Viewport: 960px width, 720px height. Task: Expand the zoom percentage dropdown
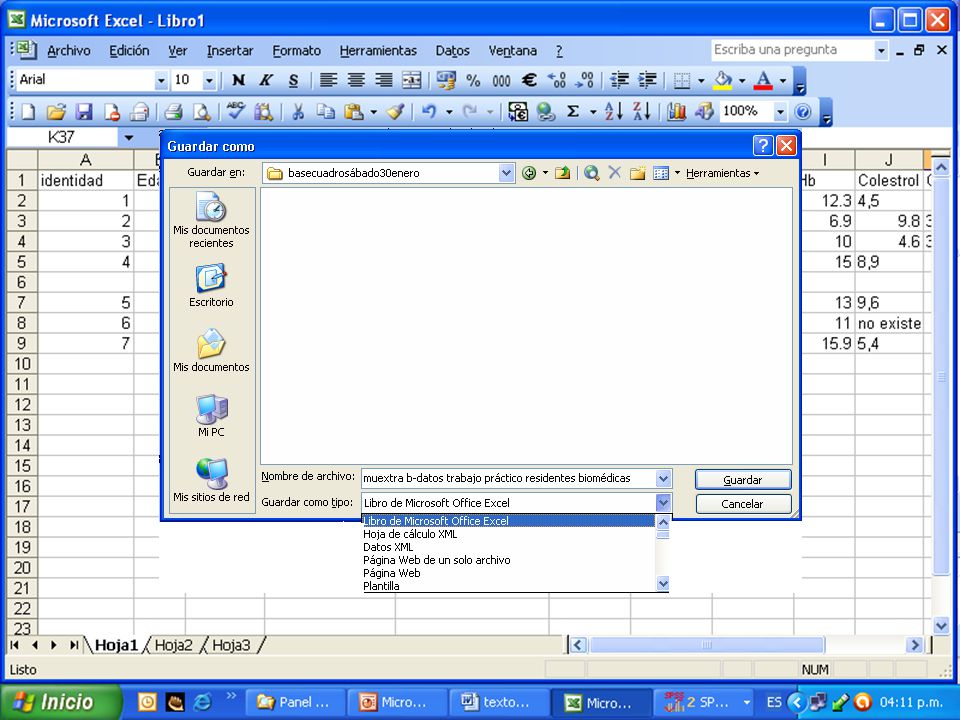click(x=780, y=111)
